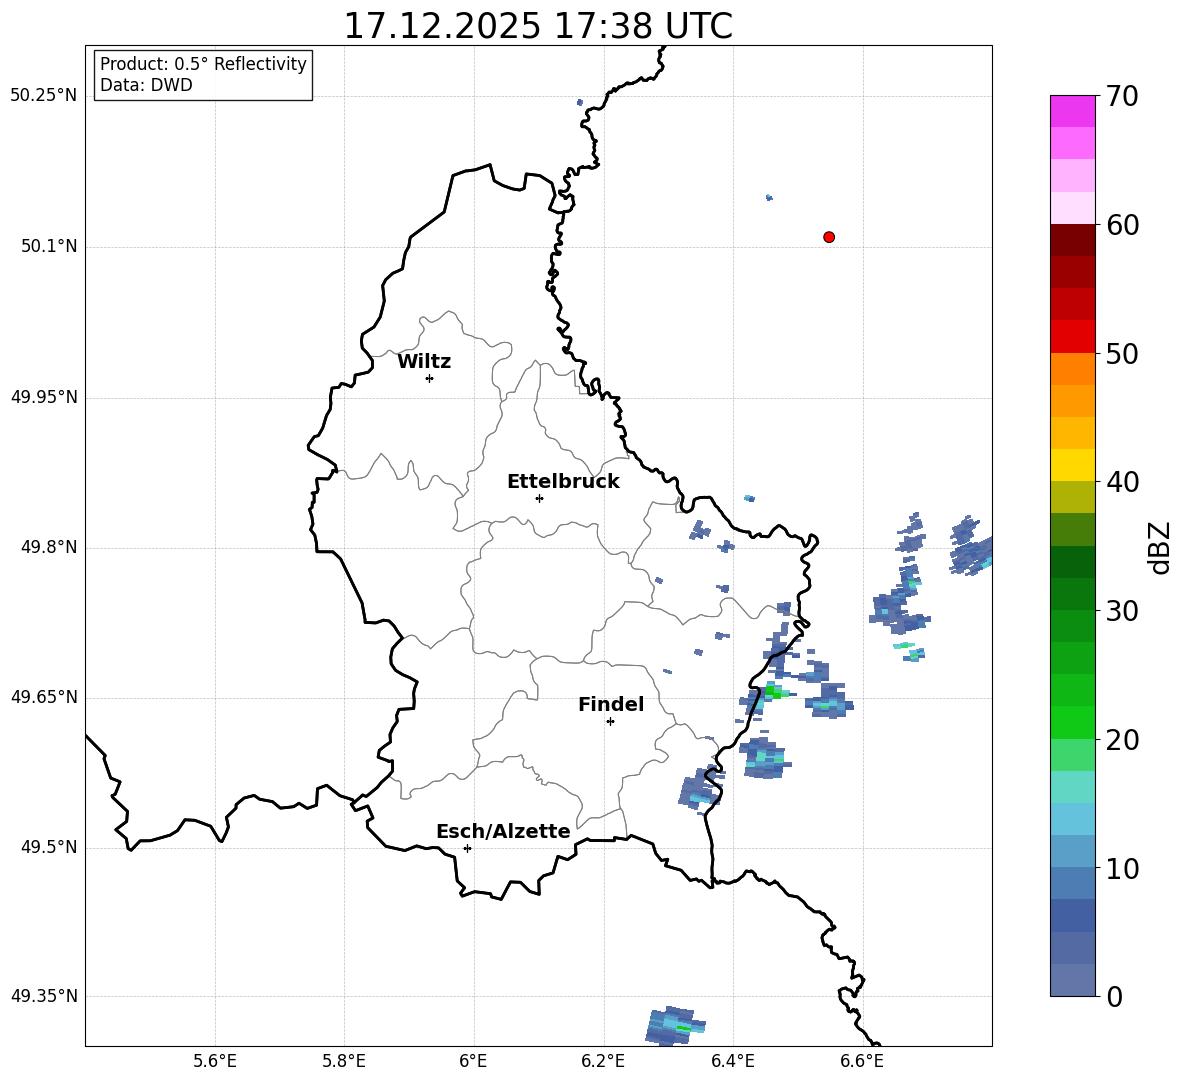Click the 50.1°N latitude axis label
Viewport: 1184px width, 1081px height.
44,247
